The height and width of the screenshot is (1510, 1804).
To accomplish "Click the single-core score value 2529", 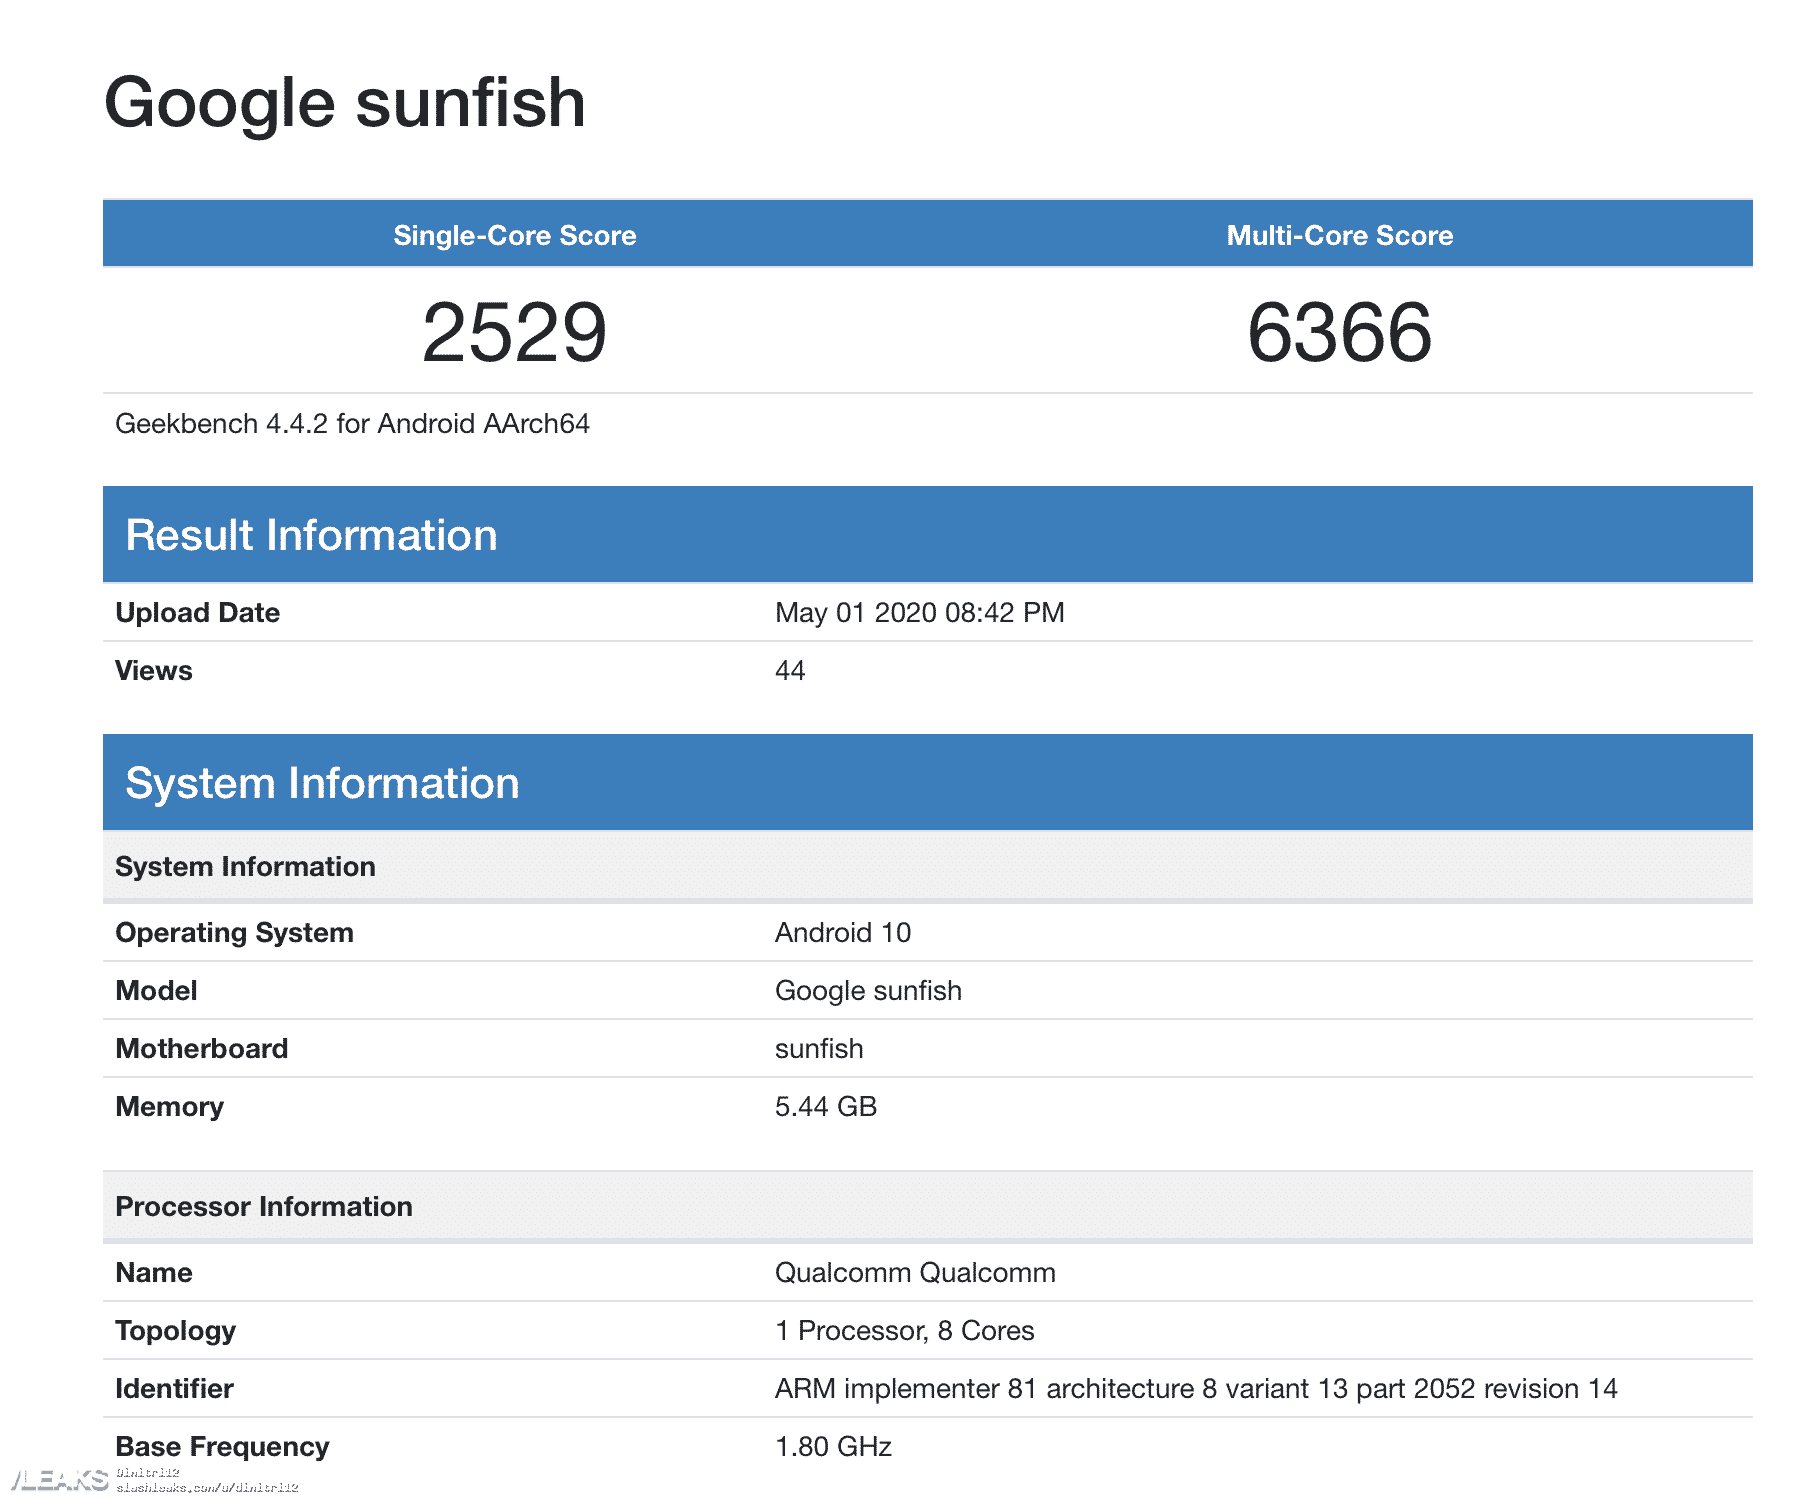I will 514,332.
